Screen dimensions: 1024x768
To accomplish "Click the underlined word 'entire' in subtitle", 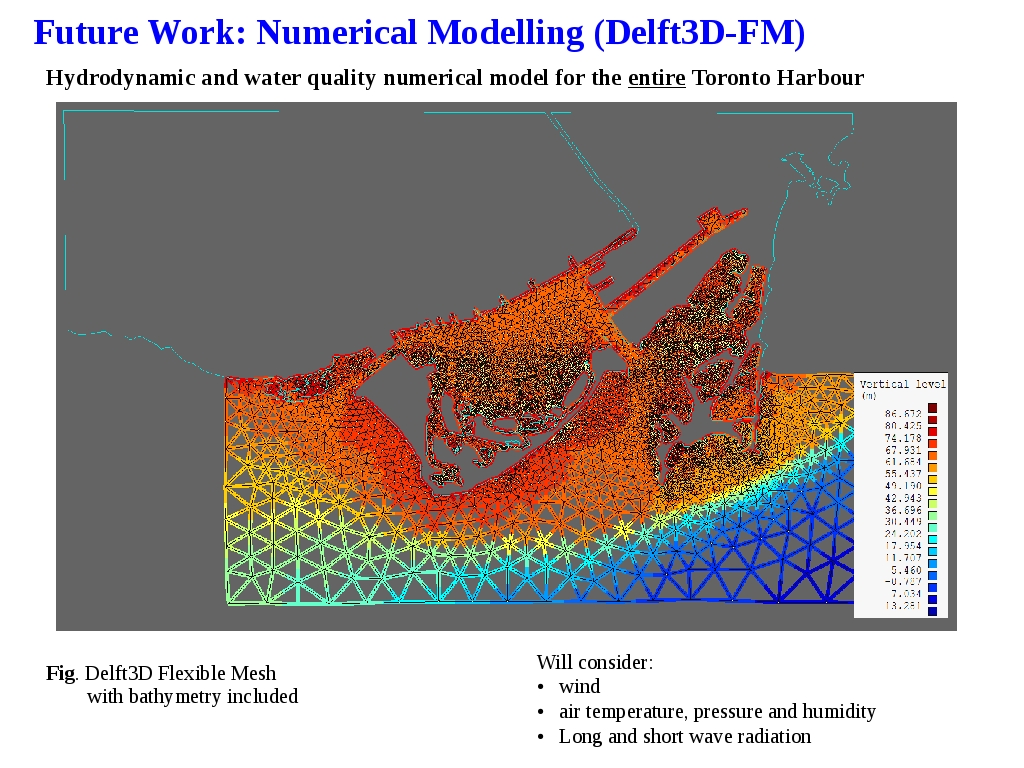I will tap(656, 78).
